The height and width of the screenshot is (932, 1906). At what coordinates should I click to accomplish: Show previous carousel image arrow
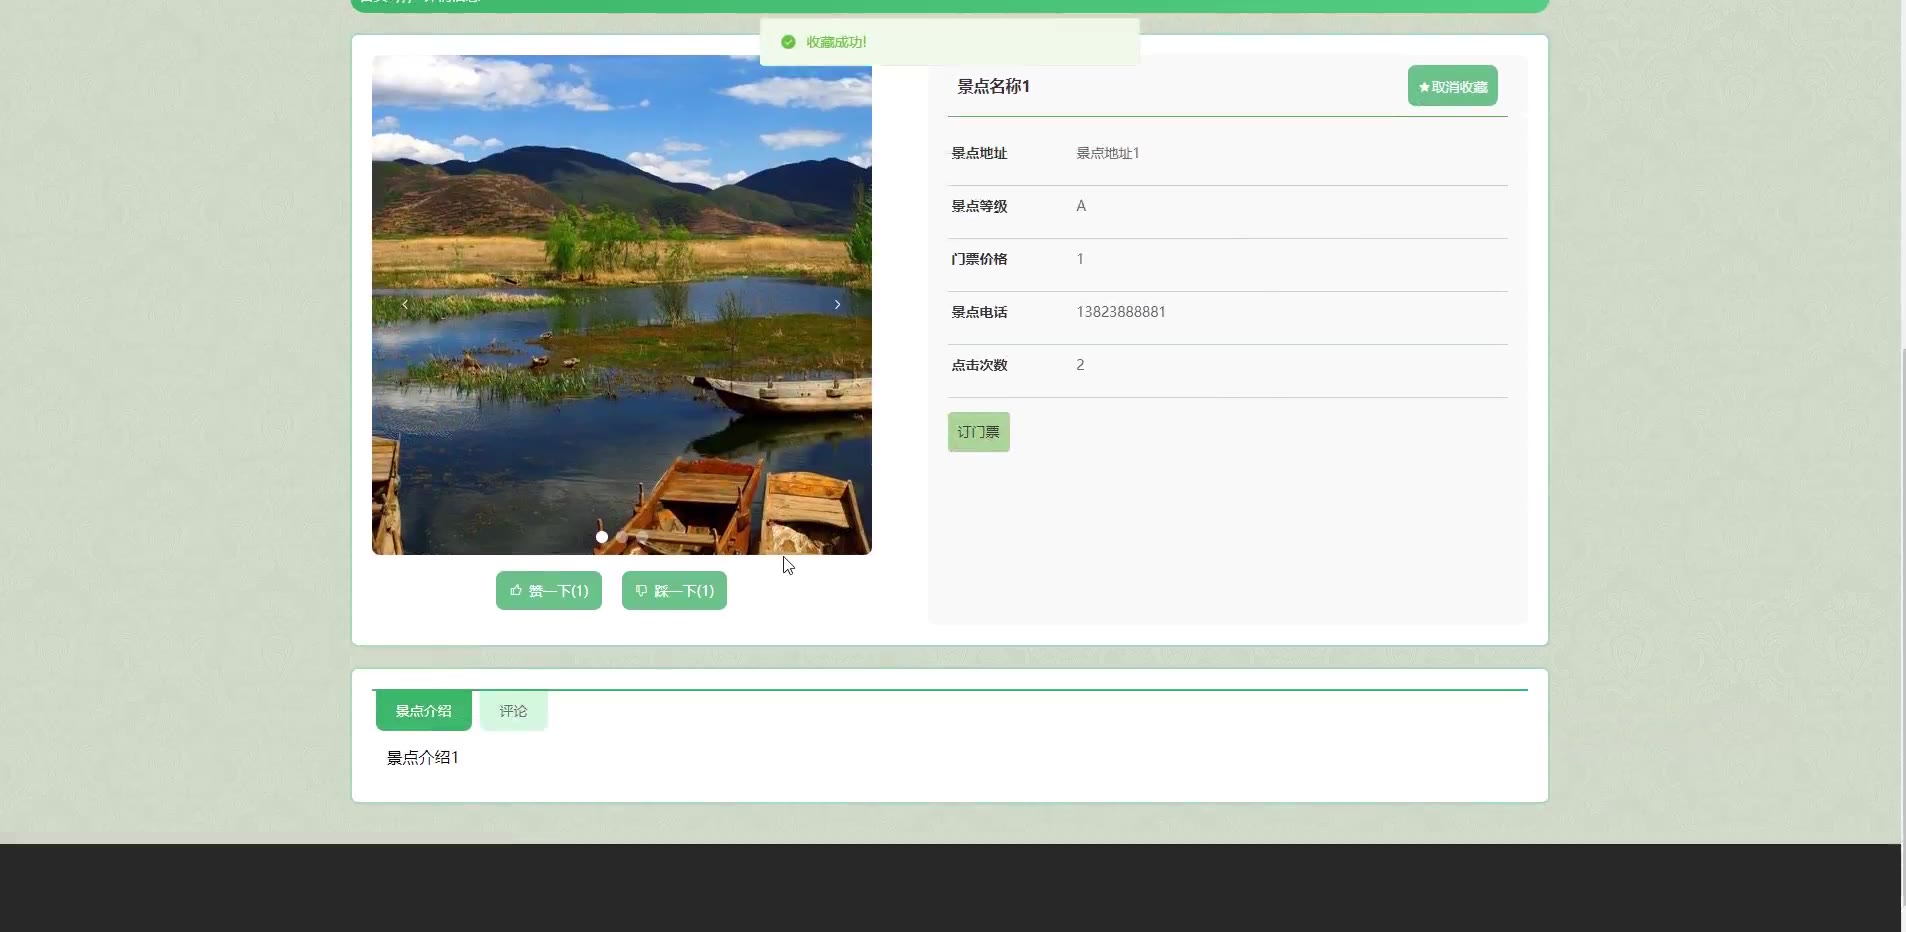click(405, 304)
